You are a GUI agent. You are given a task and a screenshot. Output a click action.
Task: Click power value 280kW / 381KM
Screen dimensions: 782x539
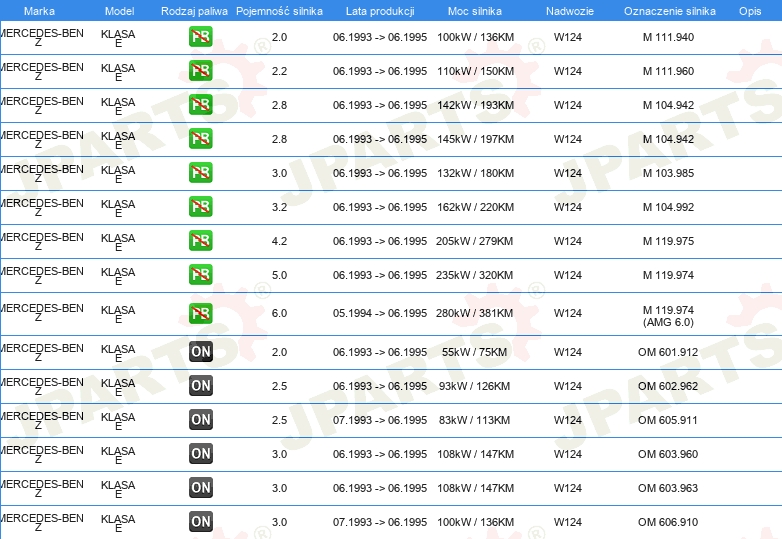pos(474,313)
